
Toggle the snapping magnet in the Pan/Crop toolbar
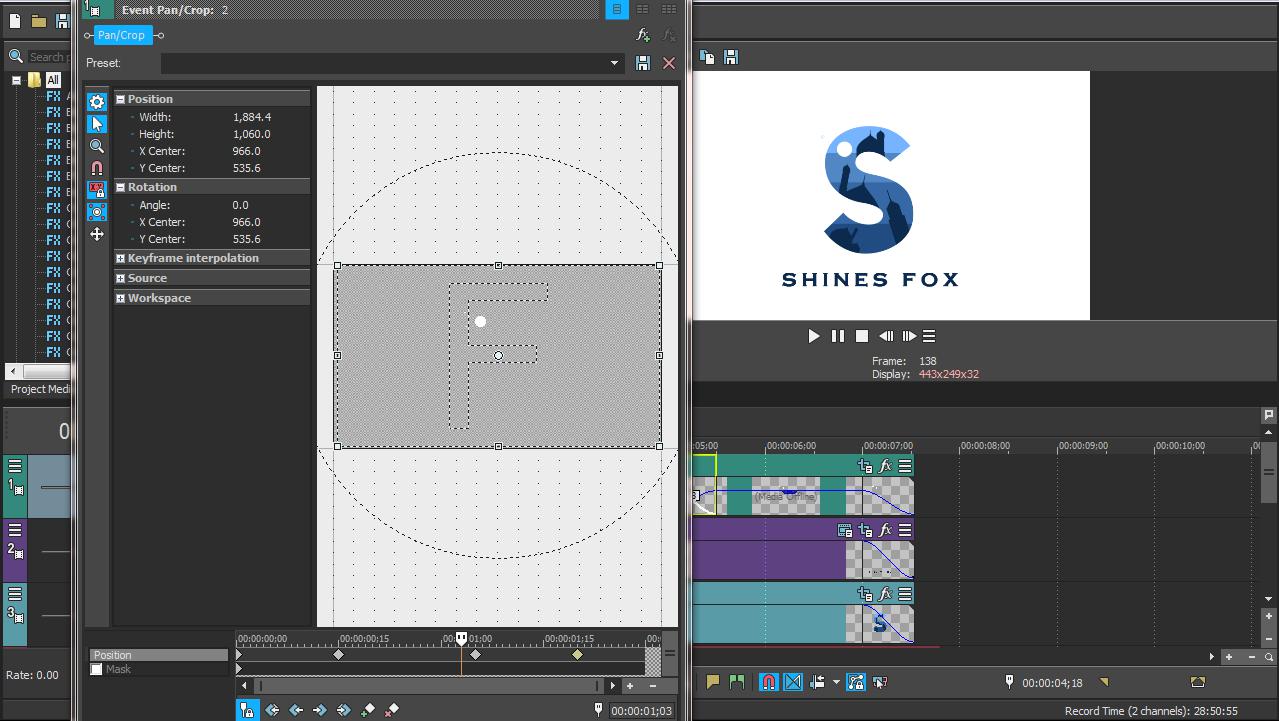pos(97,168)
